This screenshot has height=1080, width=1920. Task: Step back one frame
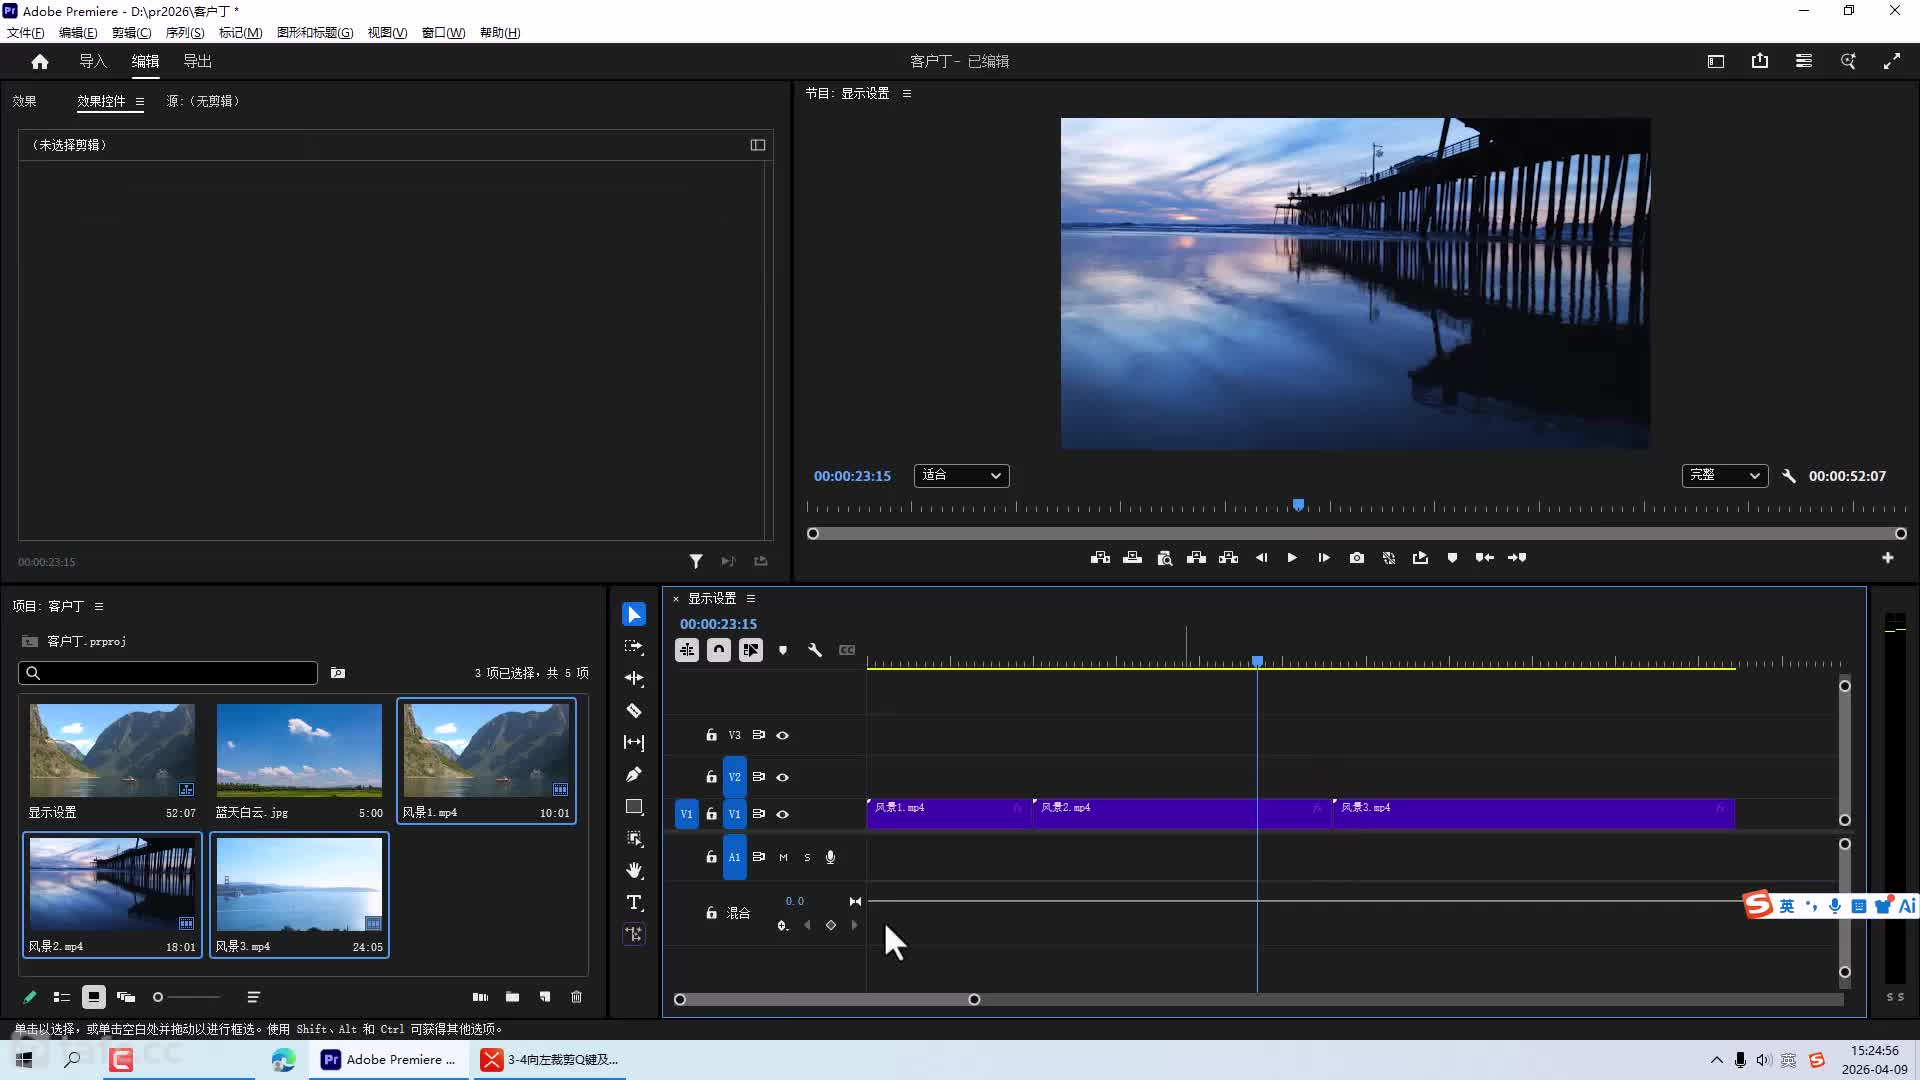point(1261,558)
